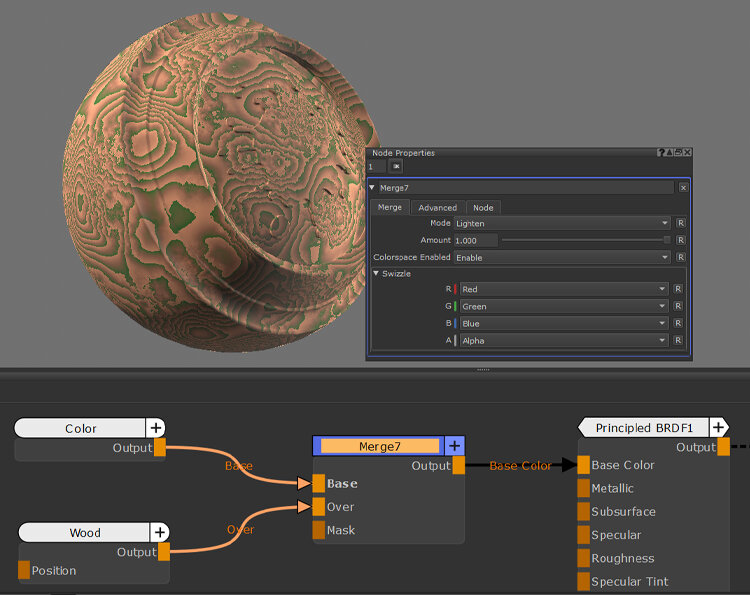Click the help question mark in Node Properties
The width and height of the screenshot is (750, 595).
pyautogui.click(x=661, y=153)
